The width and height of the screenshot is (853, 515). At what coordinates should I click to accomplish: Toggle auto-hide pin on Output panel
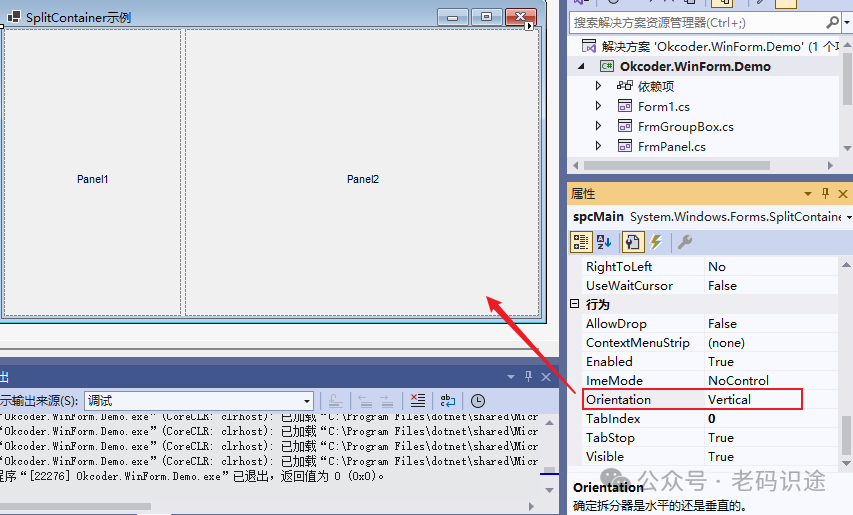coord(528,377)
